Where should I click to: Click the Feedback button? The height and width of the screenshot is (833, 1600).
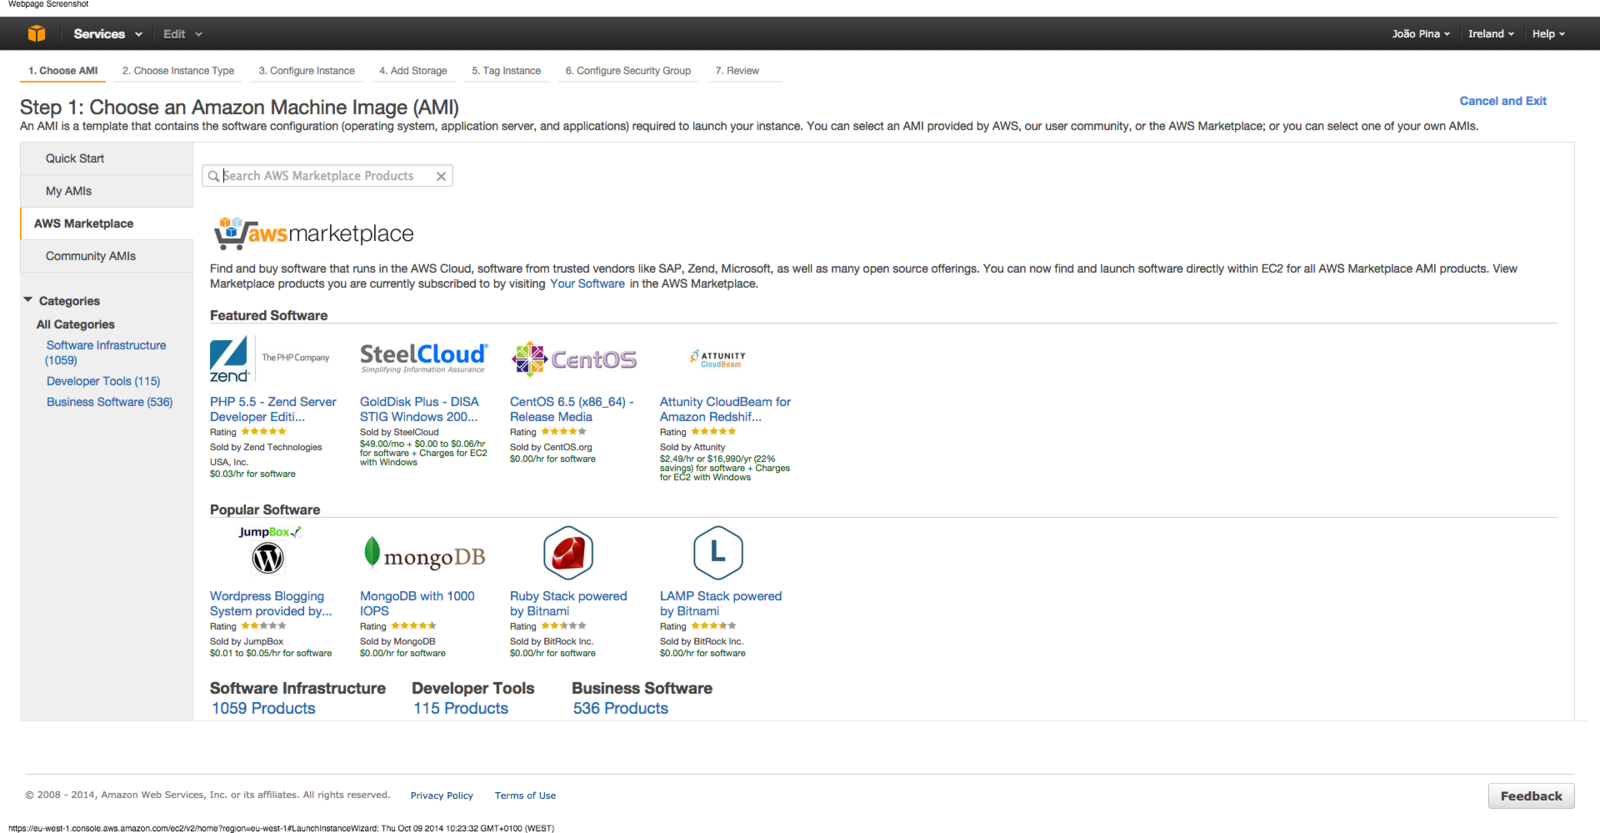1531,796
